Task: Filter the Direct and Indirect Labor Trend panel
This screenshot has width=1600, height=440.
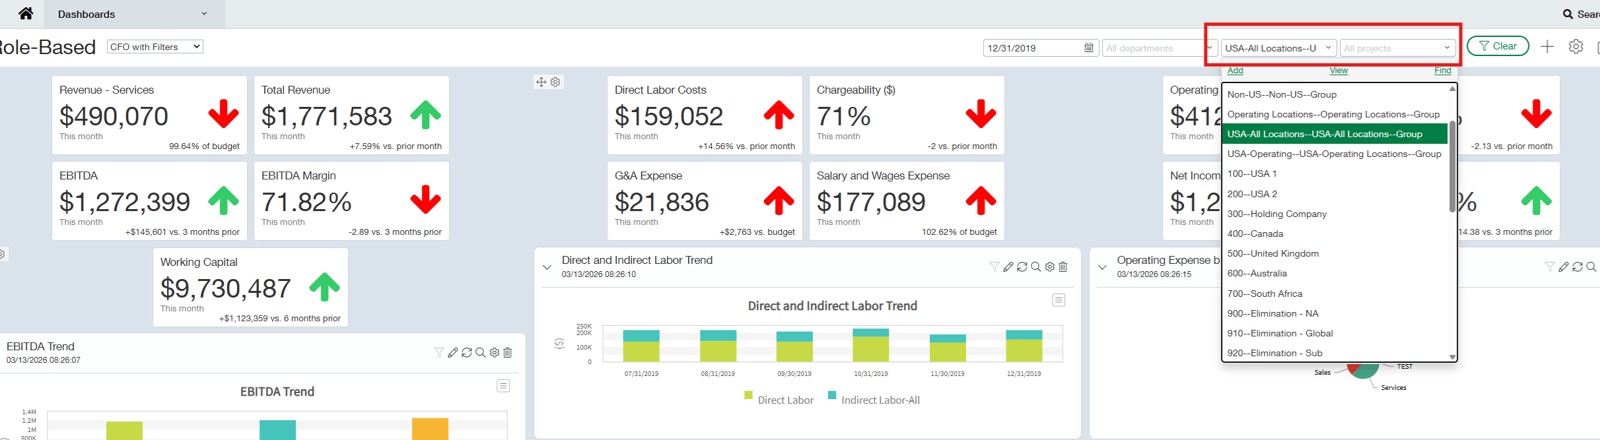Action: click(x=994, y=267)
